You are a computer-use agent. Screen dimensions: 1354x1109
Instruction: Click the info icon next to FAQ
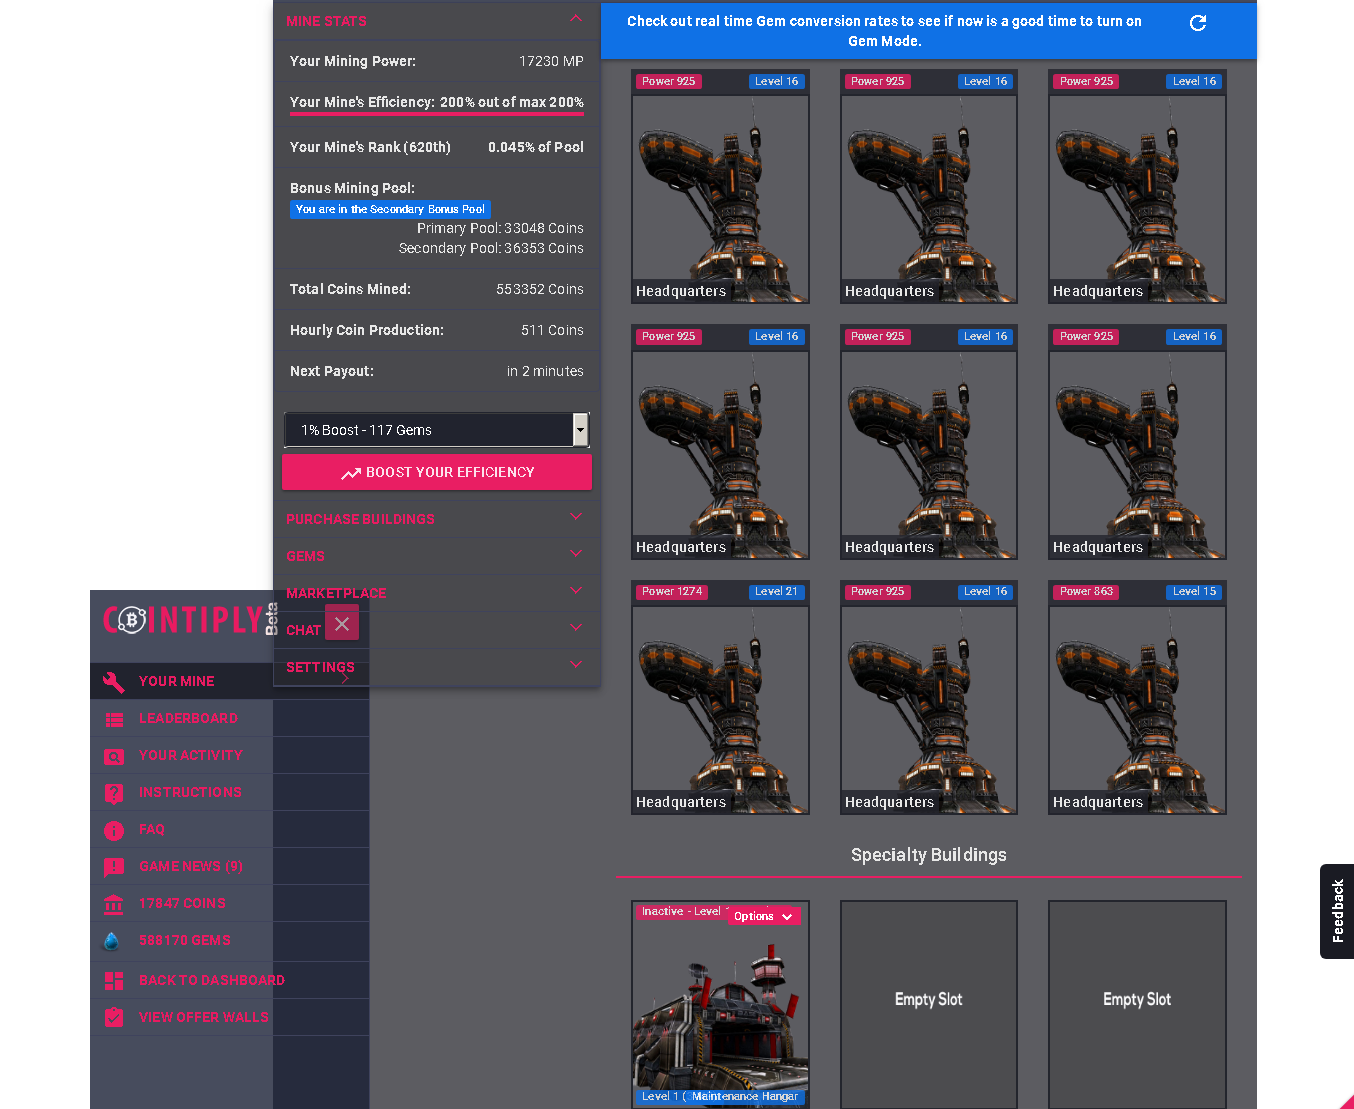114,830
